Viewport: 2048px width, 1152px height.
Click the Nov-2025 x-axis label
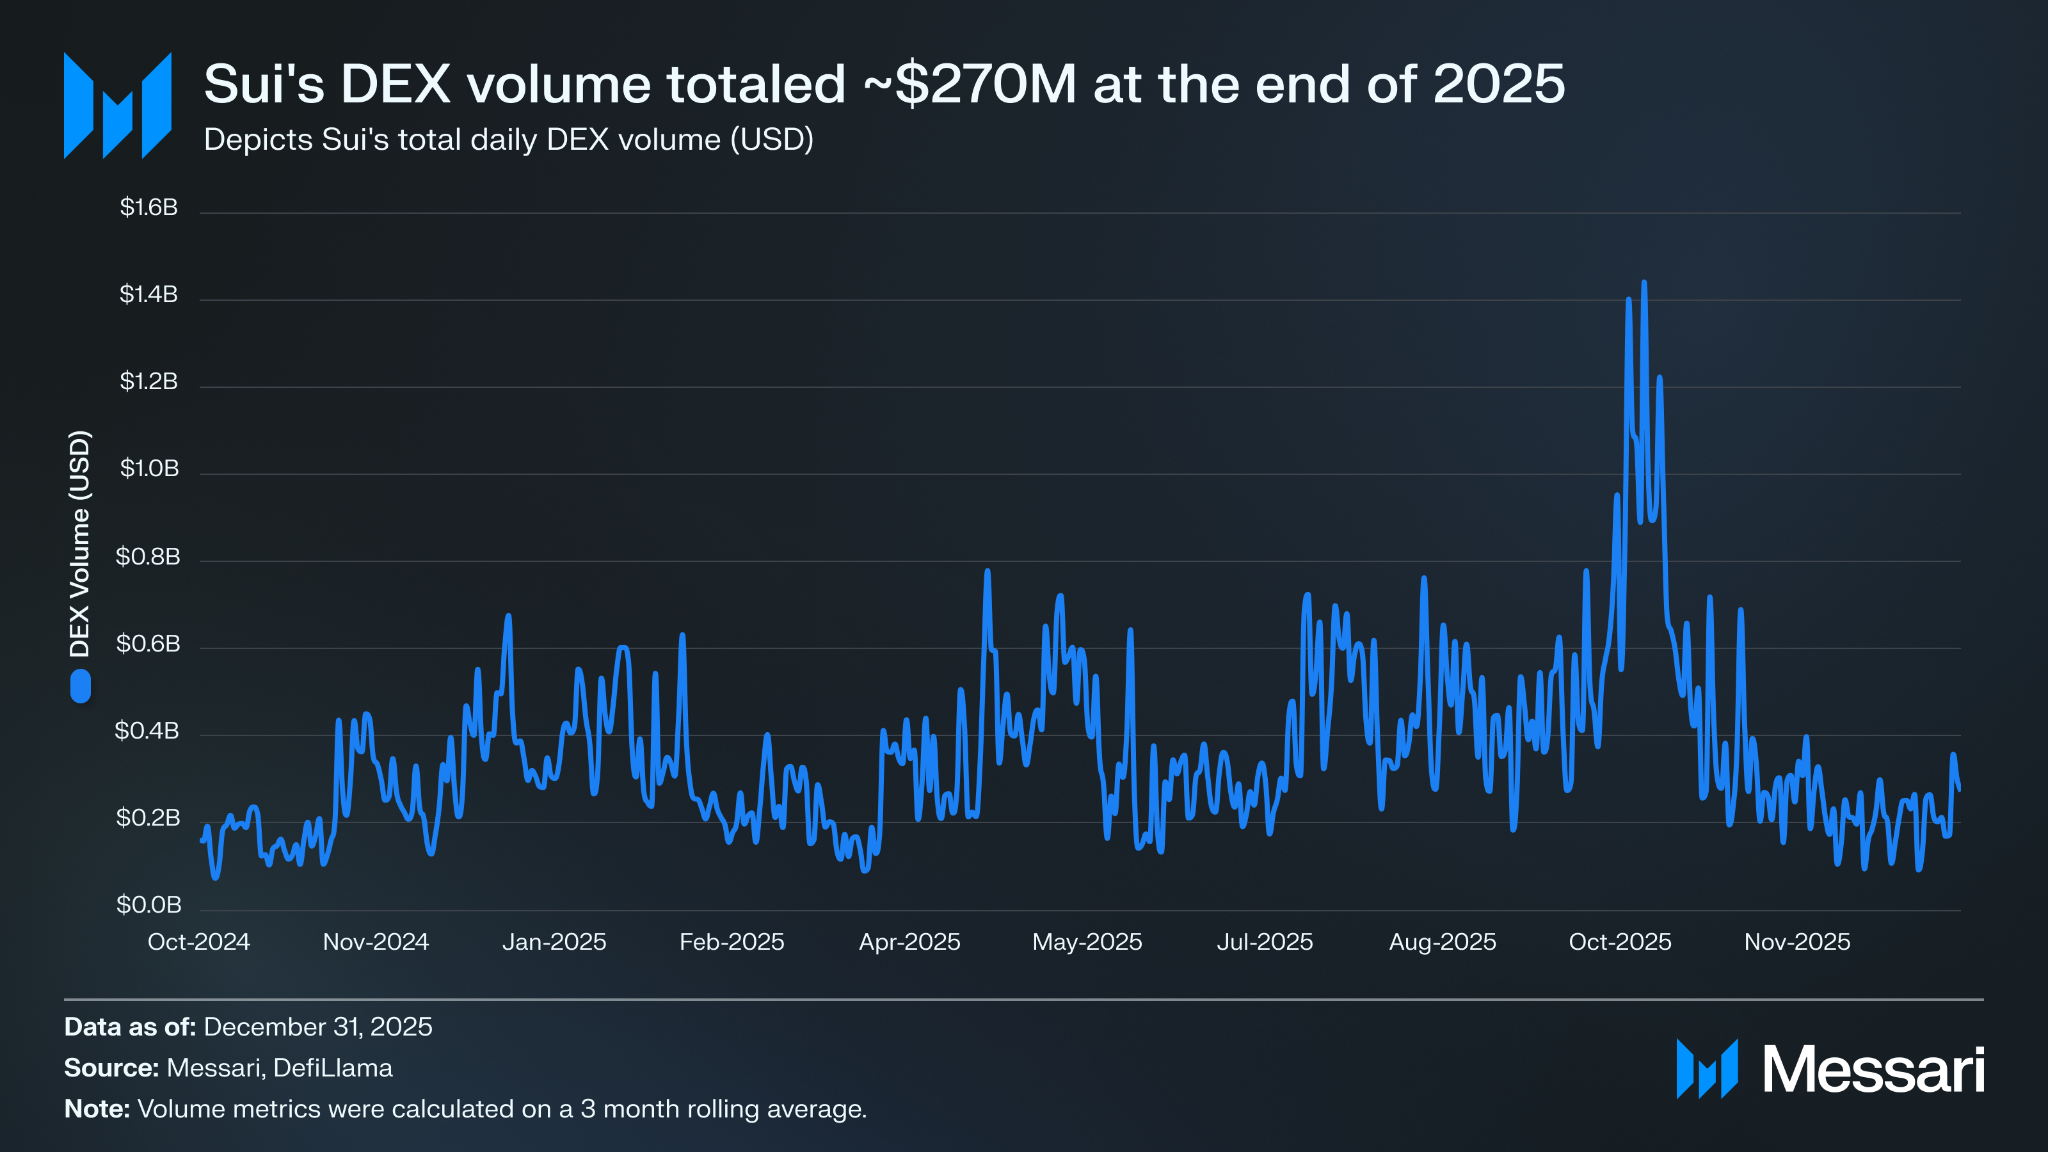(x=1797, y=942)
